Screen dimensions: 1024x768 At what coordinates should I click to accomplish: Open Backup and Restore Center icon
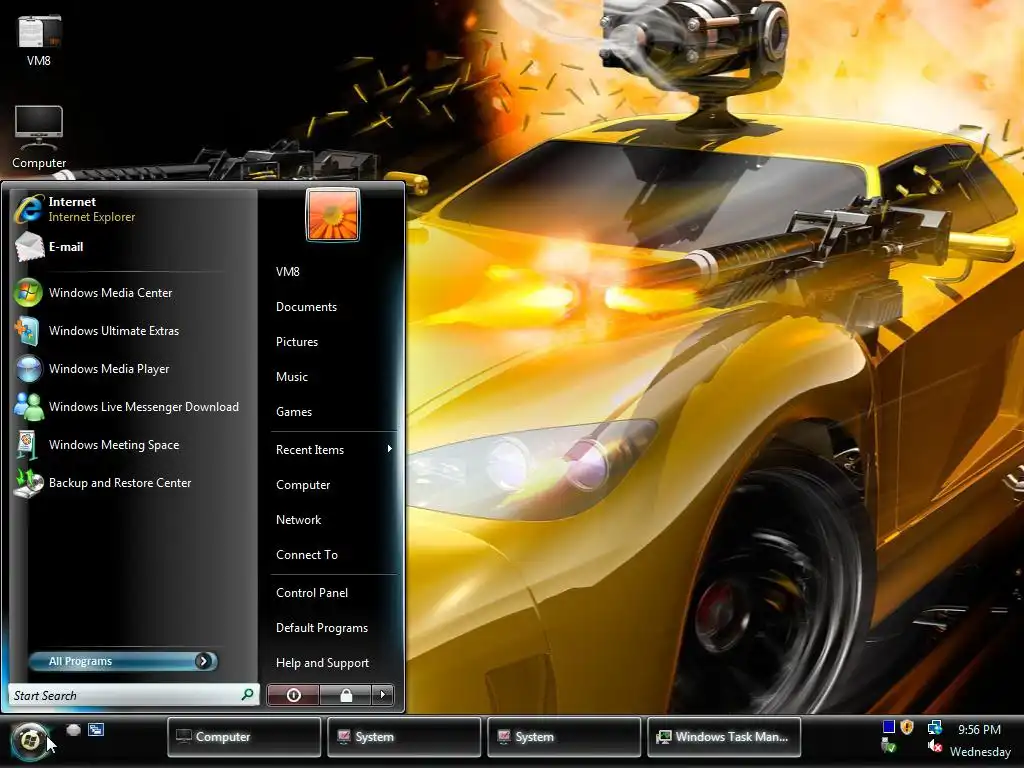click(29, 483)
